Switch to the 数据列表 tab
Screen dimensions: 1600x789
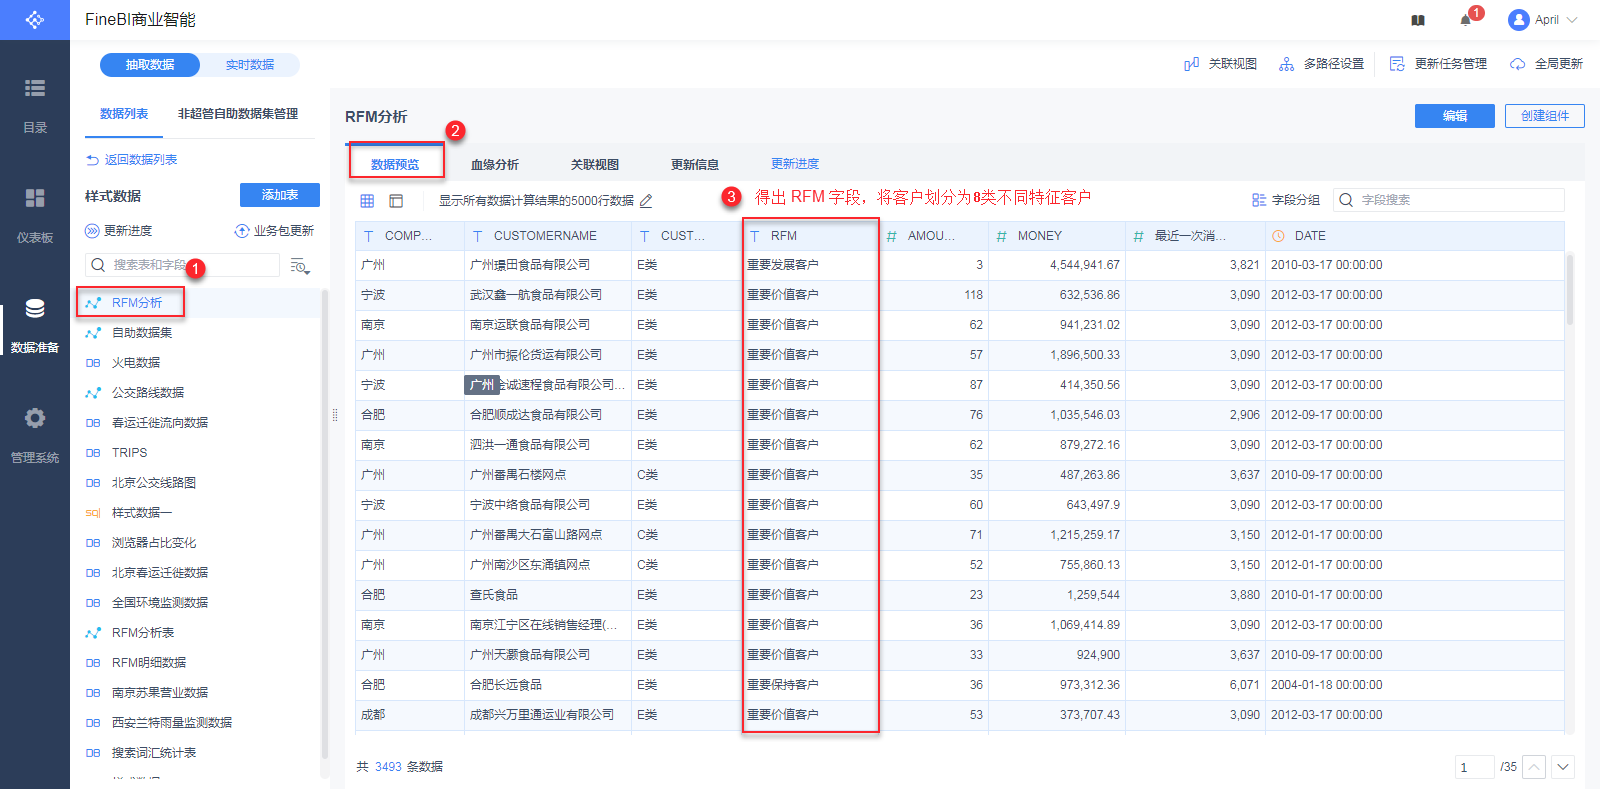pyautogui.click(x=124, y=114)
